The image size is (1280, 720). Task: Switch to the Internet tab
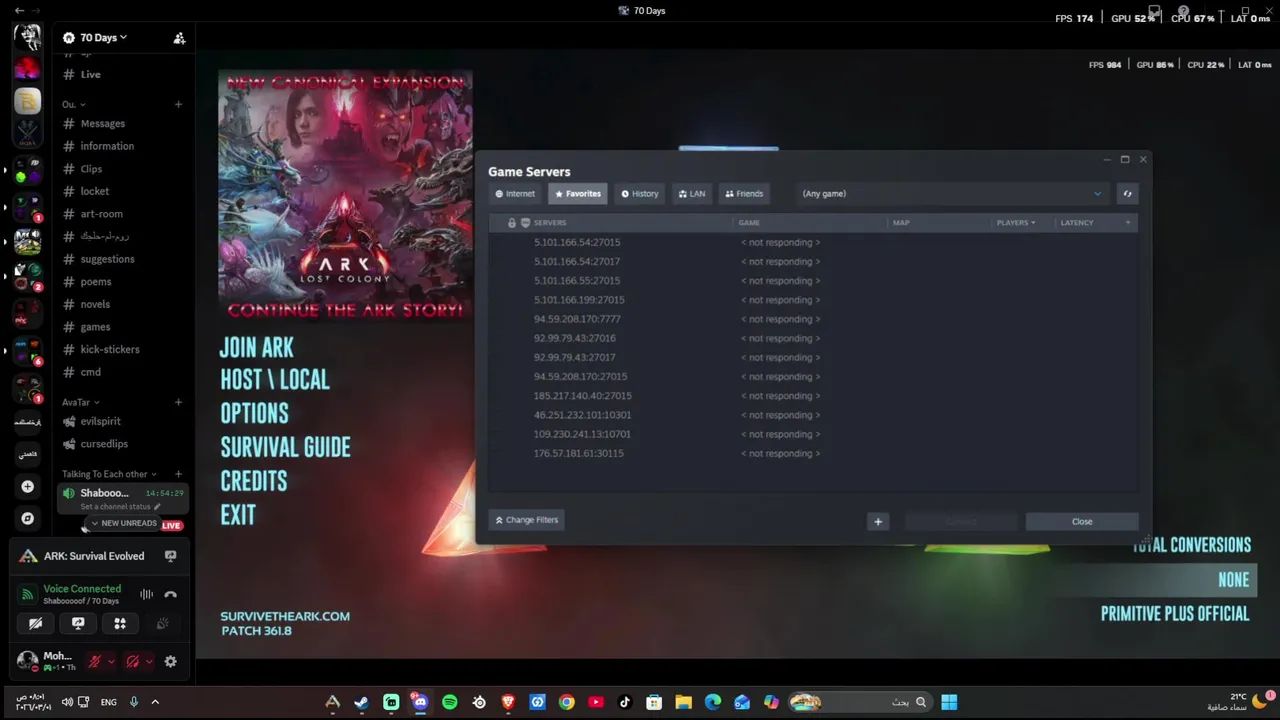515,194
